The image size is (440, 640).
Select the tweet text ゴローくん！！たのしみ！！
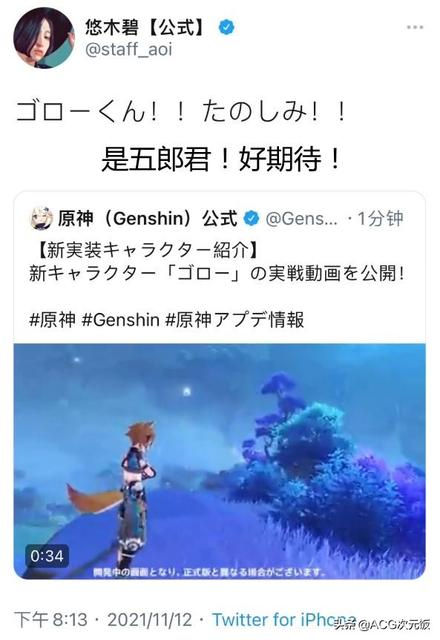tap(182, 112)
